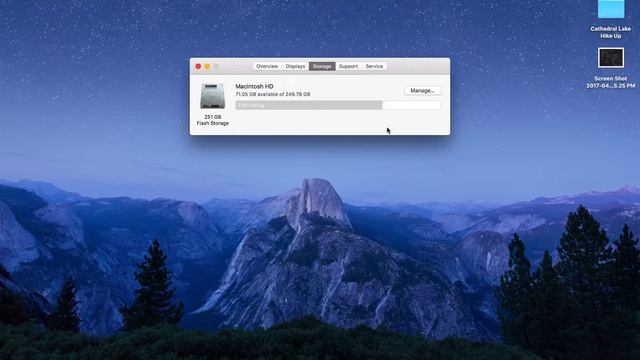Image resolution: width=640 pixels, height=360 pixels.
Task: Click the Screen Shot file name label
Action: [611, 82]
